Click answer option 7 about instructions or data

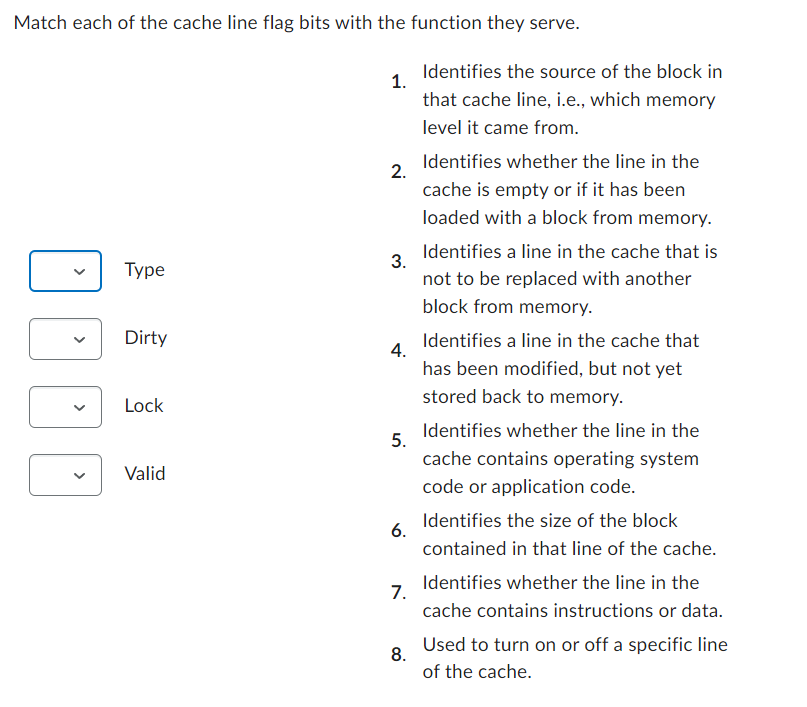pos(571,596)
